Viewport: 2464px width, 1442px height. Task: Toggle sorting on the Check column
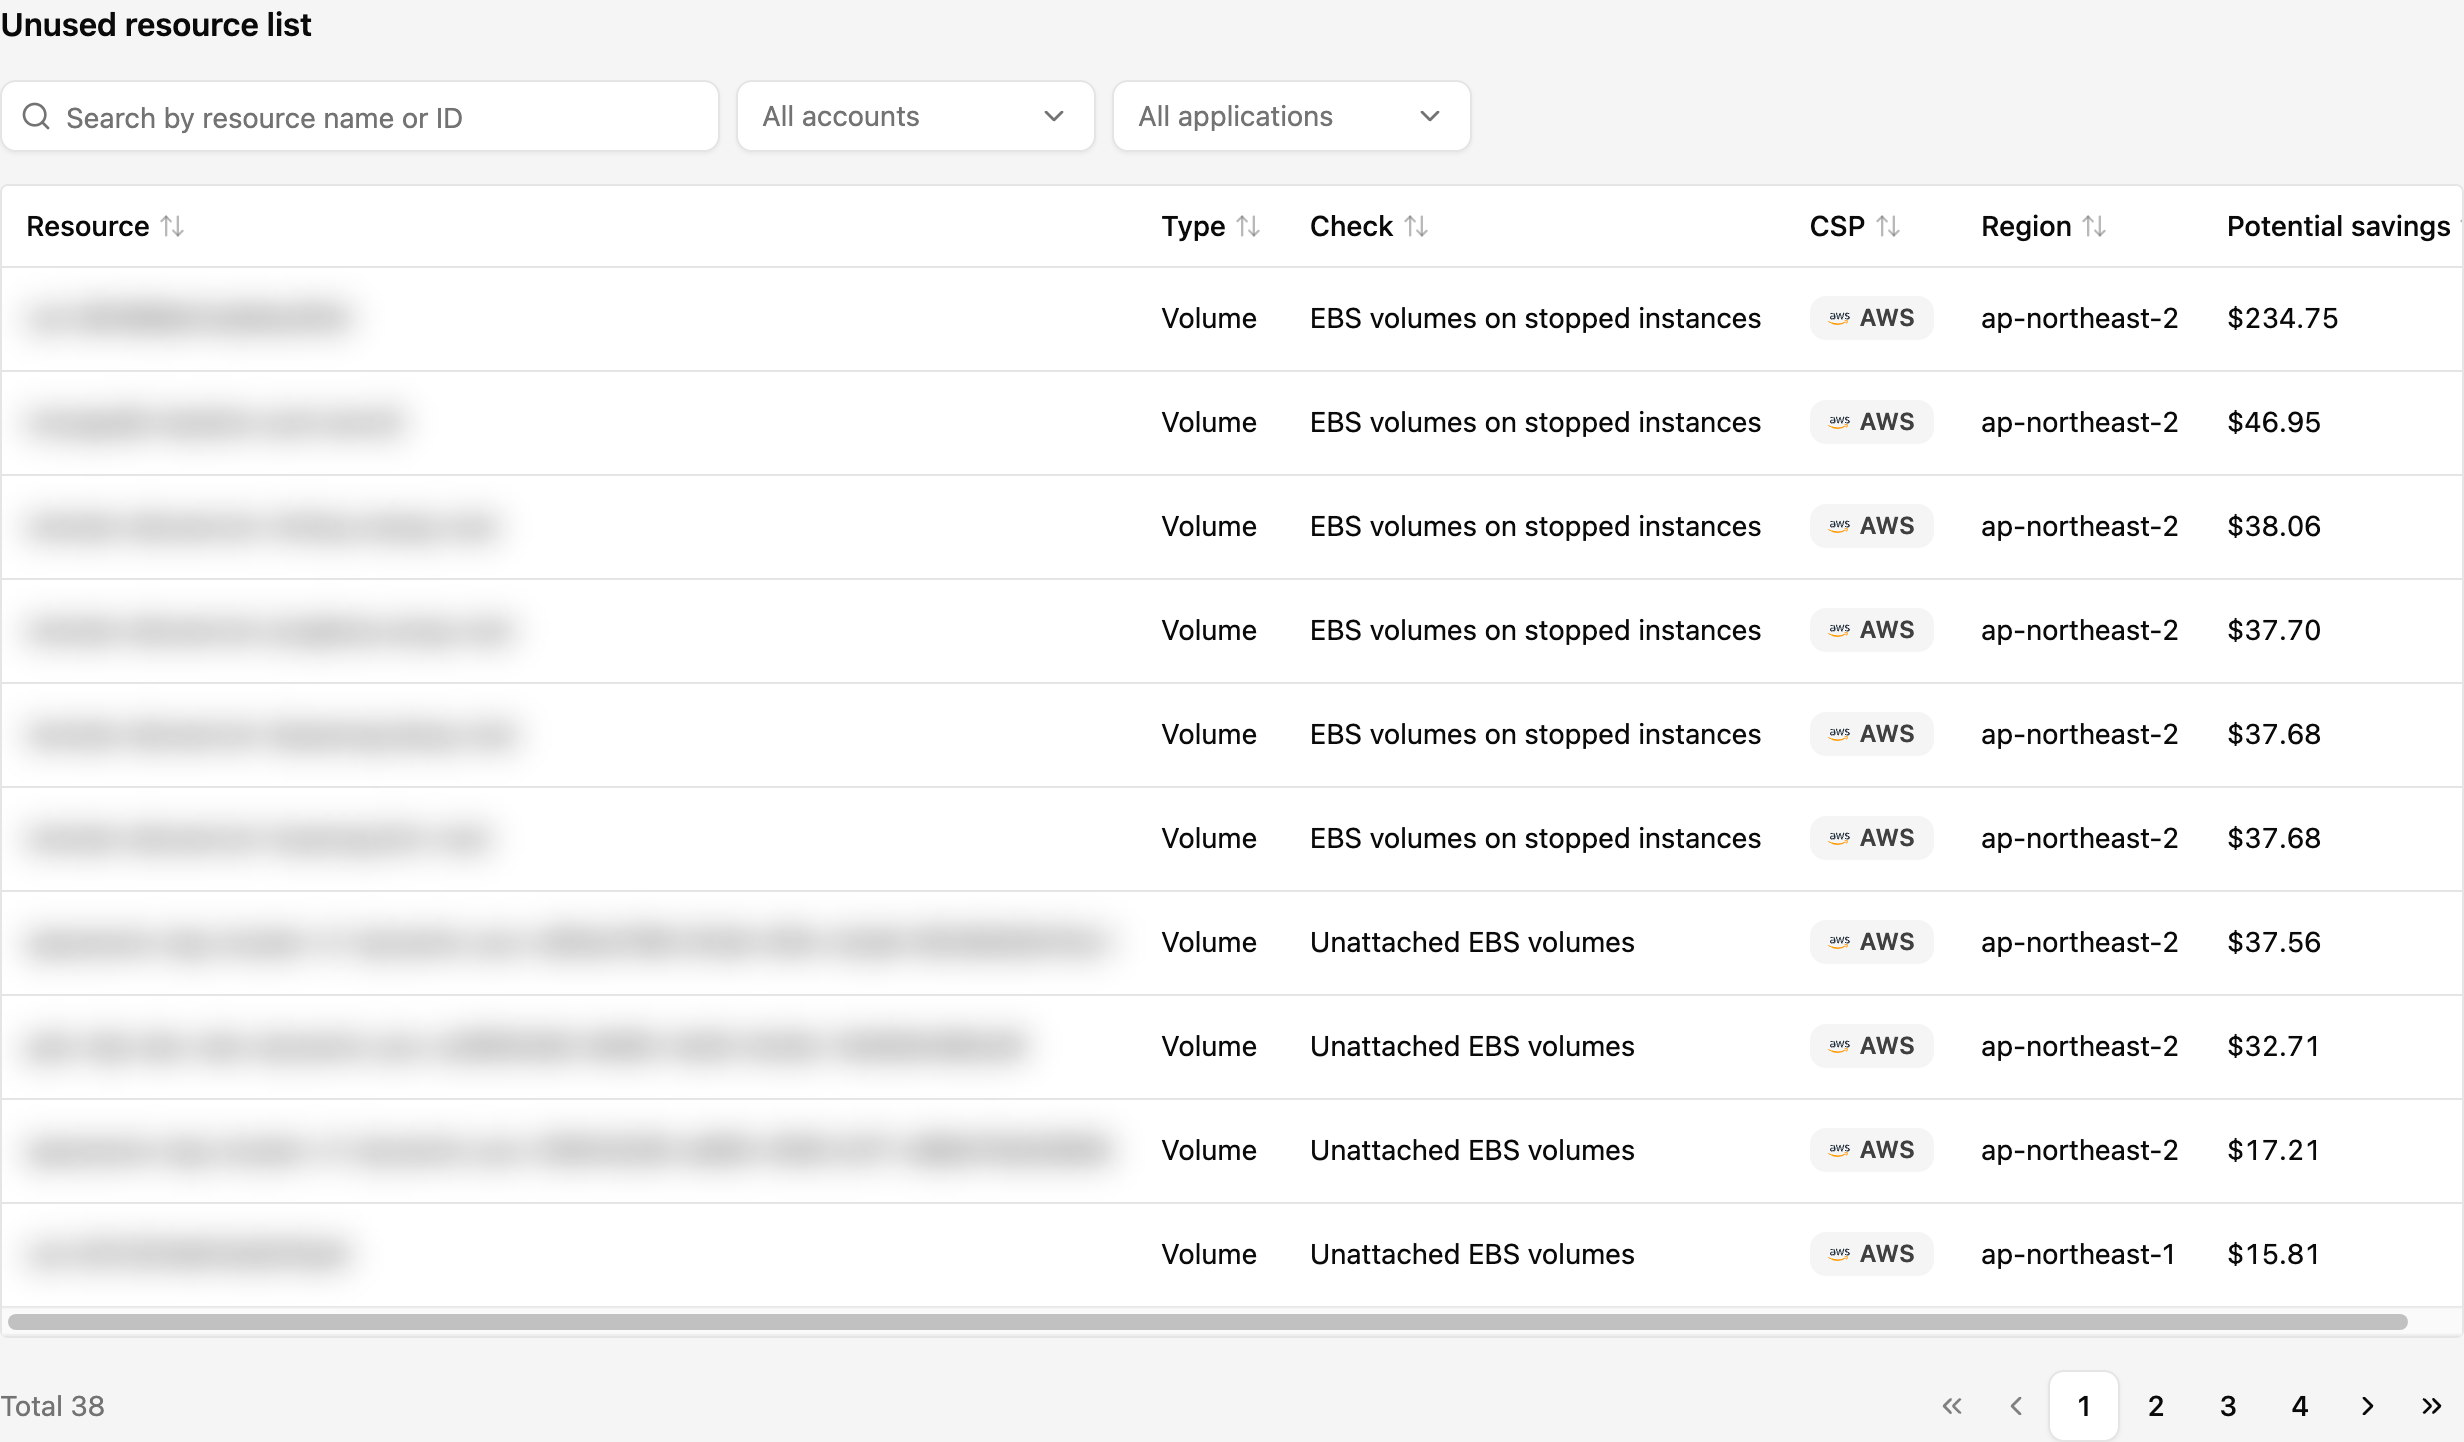[1416, 227]
